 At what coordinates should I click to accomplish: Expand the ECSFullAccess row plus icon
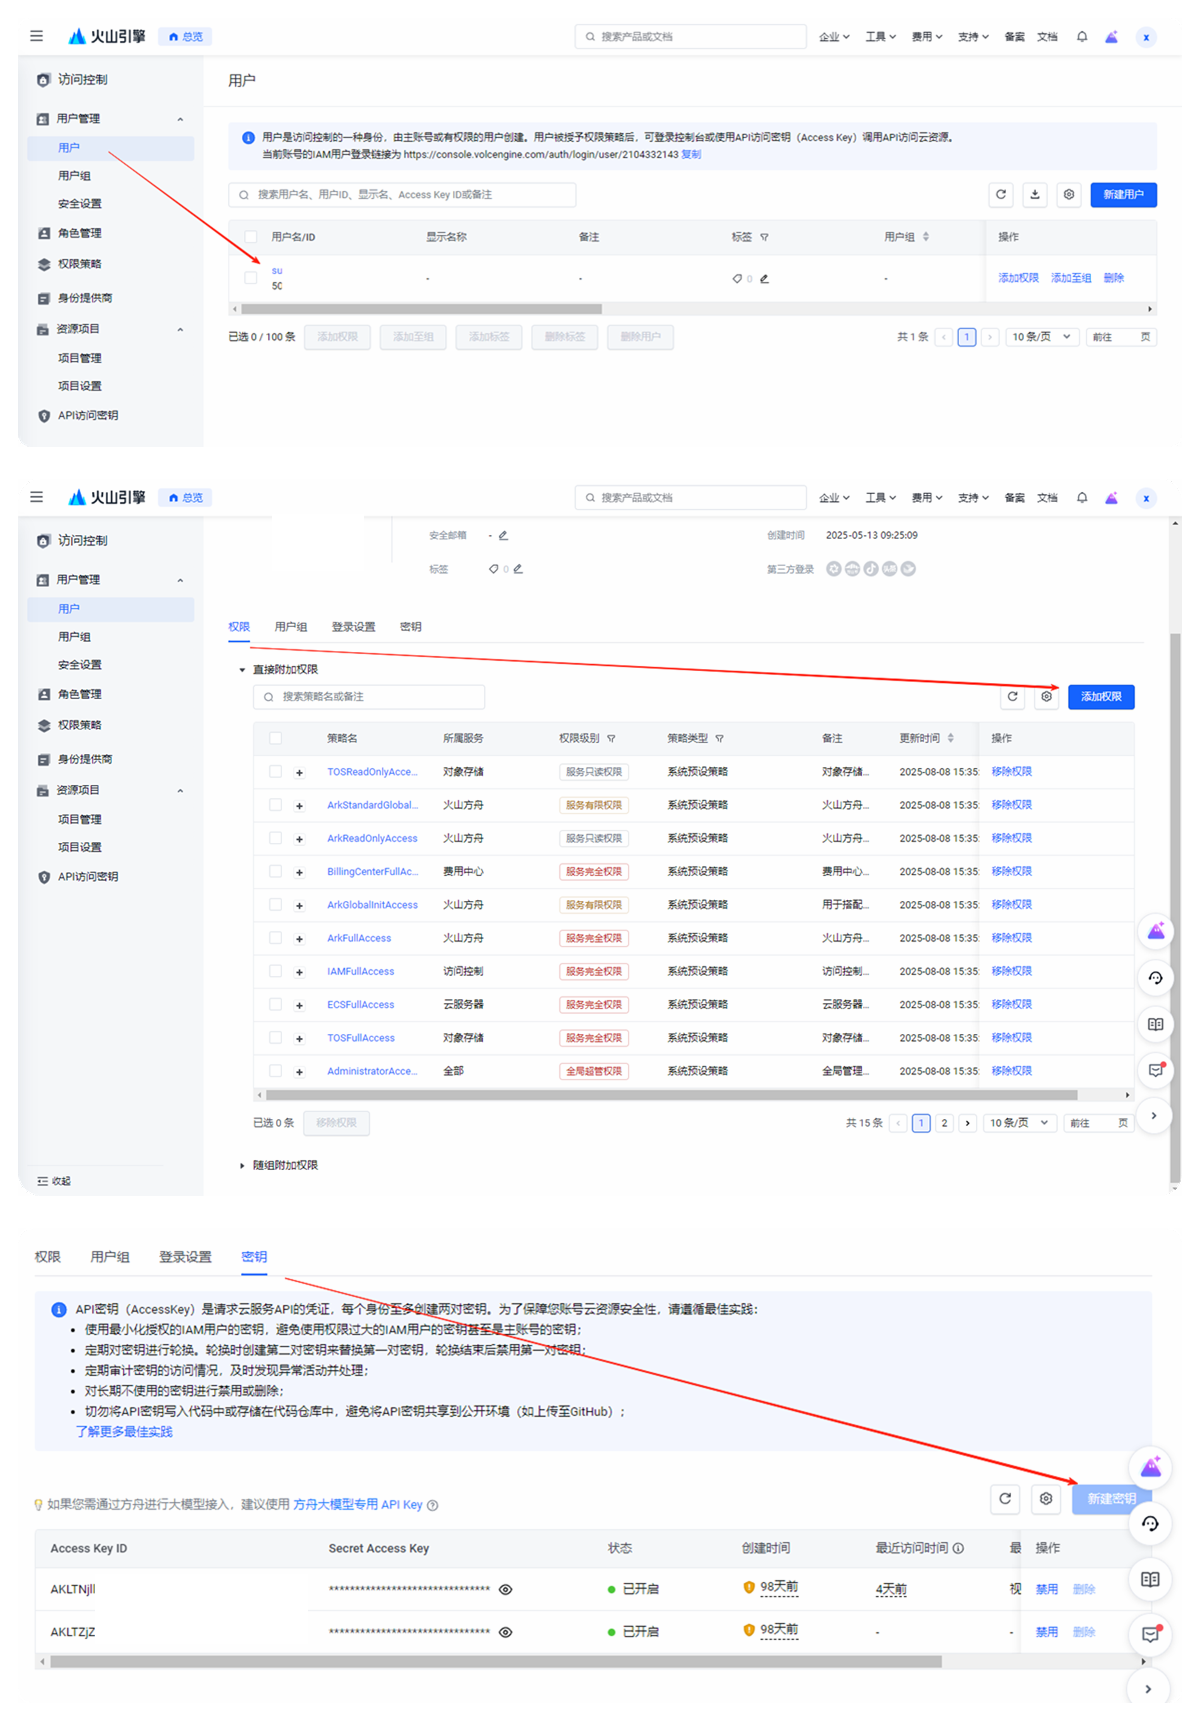[x=299, y=1005]
